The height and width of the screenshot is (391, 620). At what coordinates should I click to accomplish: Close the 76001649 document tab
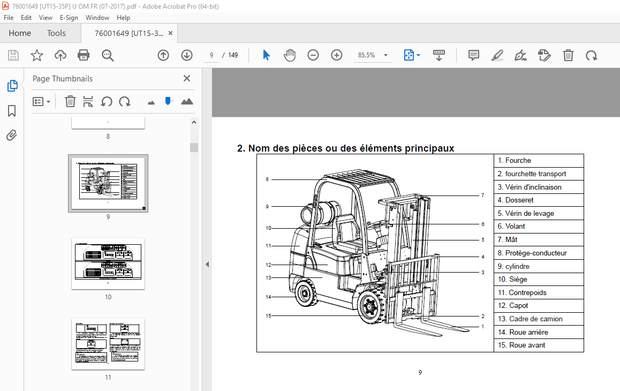(170, 33)
